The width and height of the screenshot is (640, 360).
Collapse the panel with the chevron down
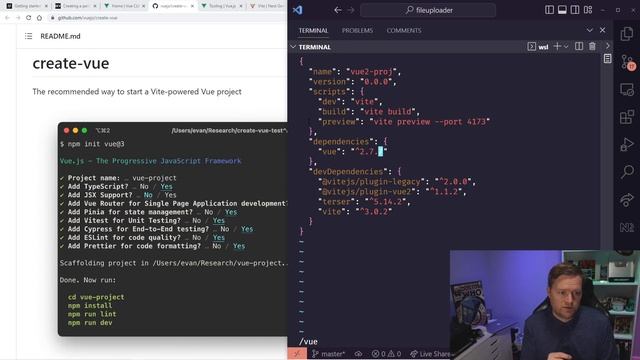point(589,30)
